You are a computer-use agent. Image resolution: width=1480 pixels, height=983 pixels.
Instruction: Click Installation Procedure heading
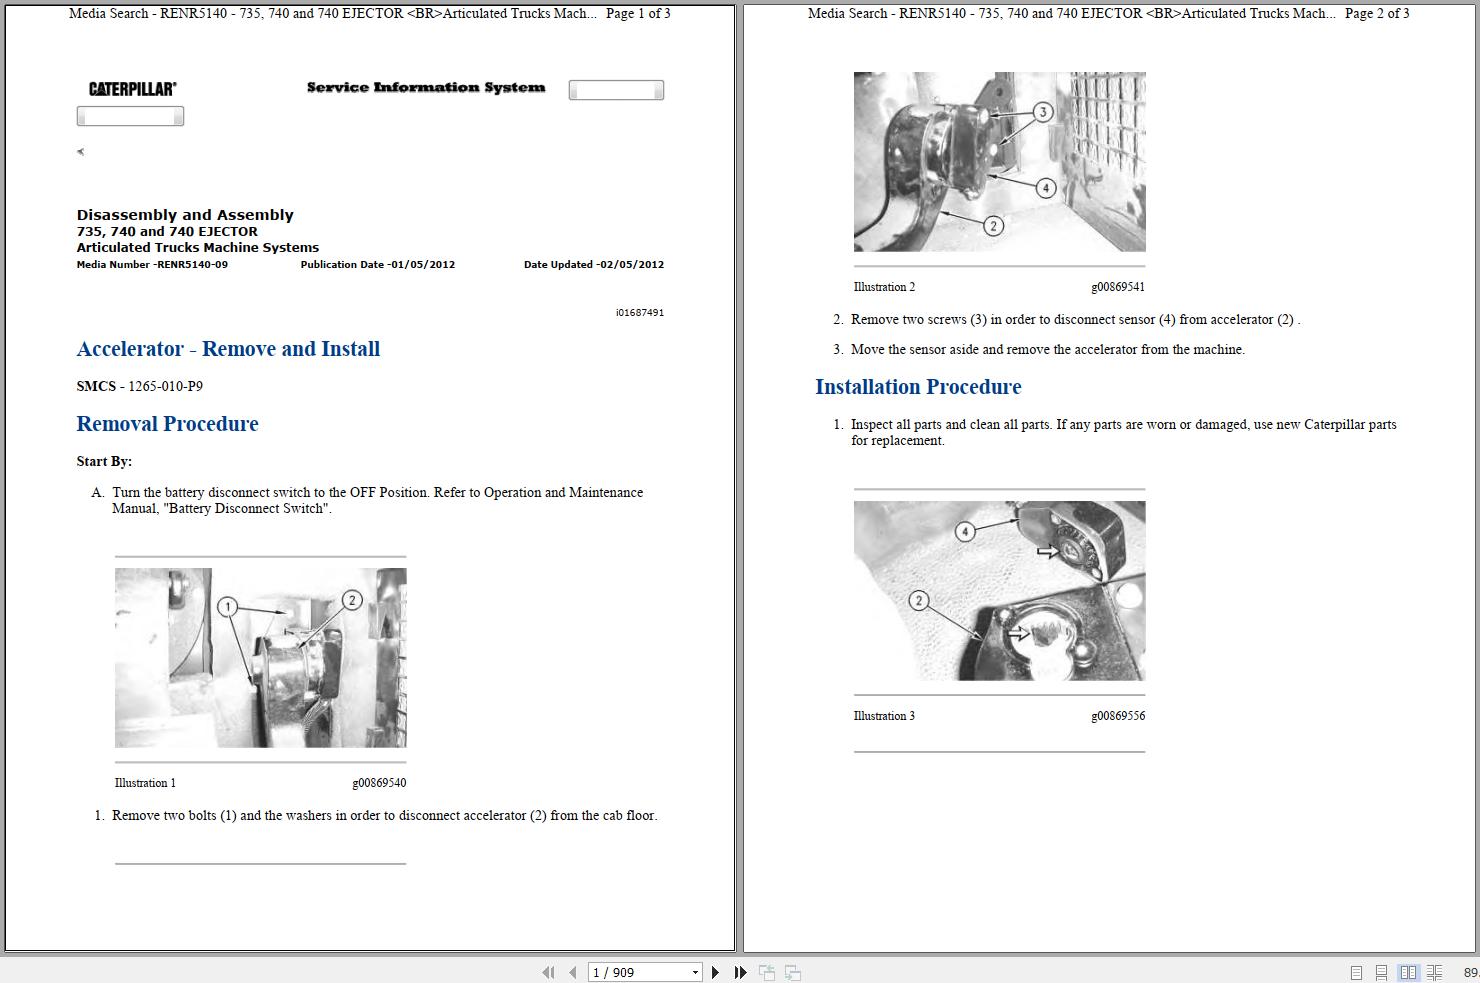(918, 387)
